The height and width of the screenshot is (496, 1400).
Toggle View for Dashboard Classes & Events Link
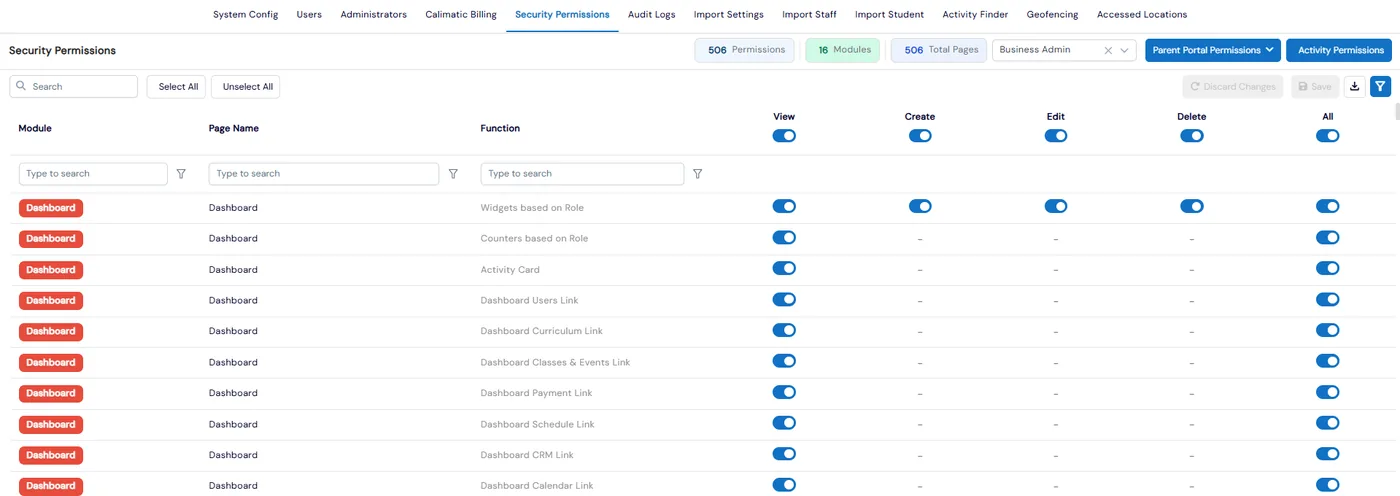784,361
